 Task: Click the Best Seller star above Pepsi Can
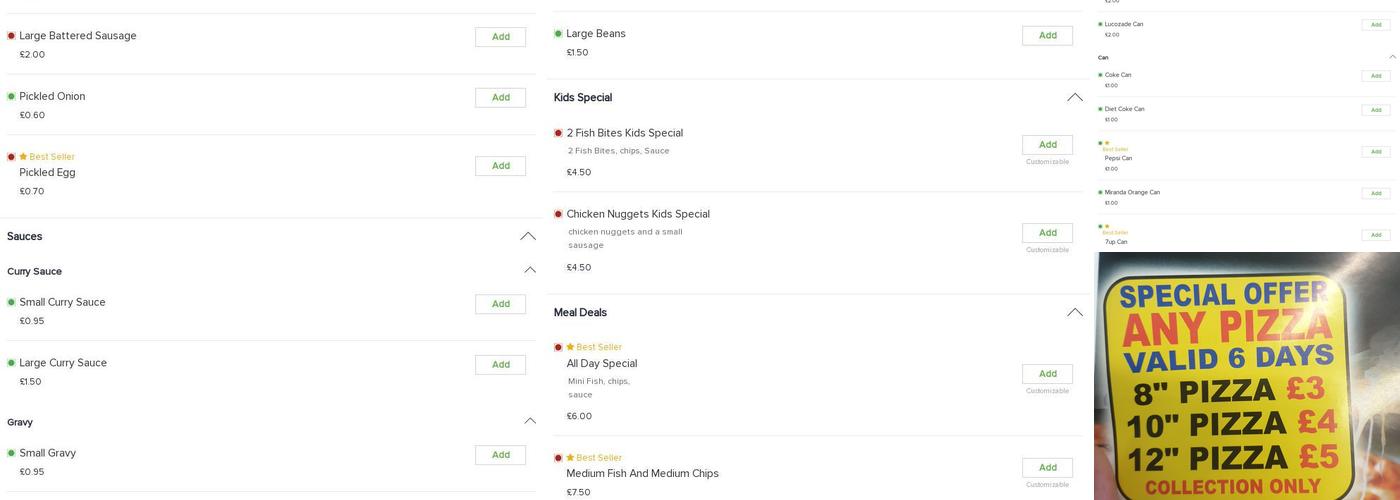pyautogui.click(x=1107, y=143)
